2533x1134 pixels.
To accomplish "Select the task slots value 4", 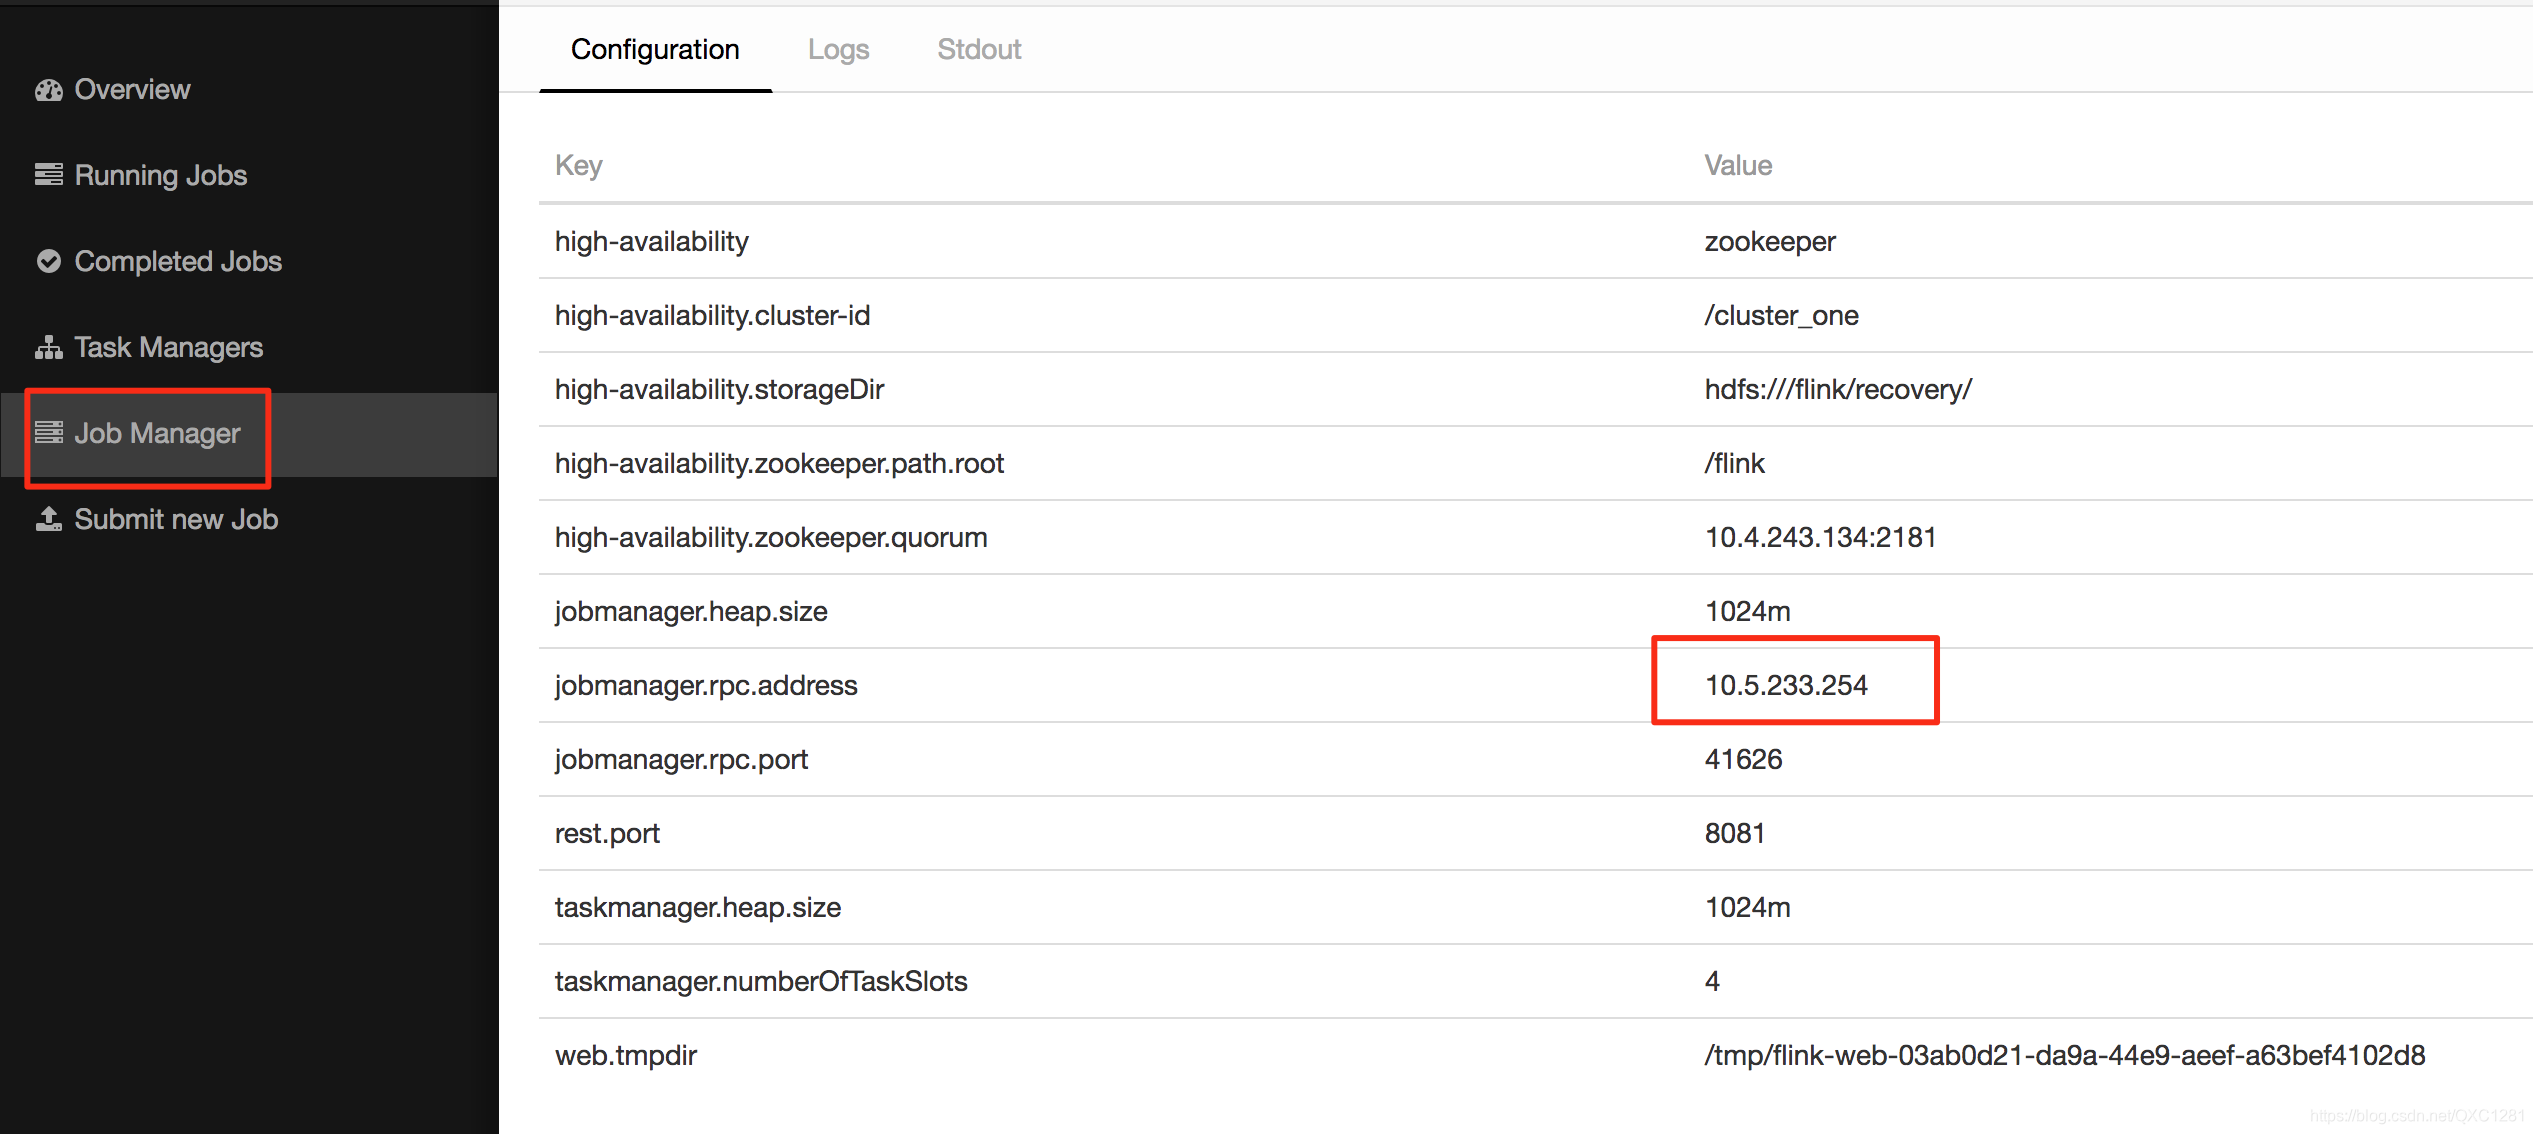I will click(x=1712, y=982).
